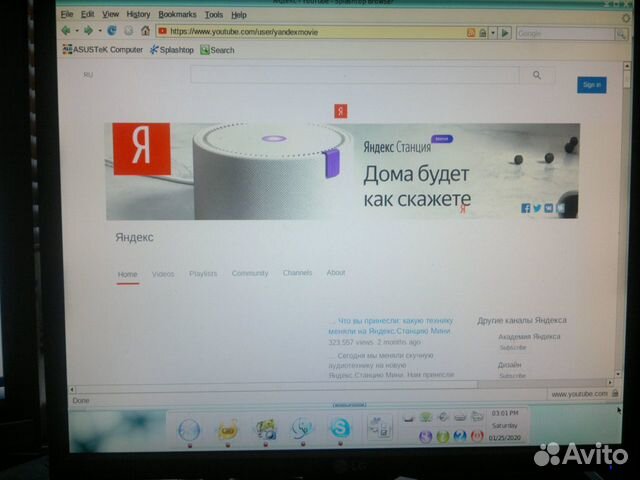This screenshot has width=640, height=480.
Task: Click the large red Yandex channel logo
Action: coord(142,149)
